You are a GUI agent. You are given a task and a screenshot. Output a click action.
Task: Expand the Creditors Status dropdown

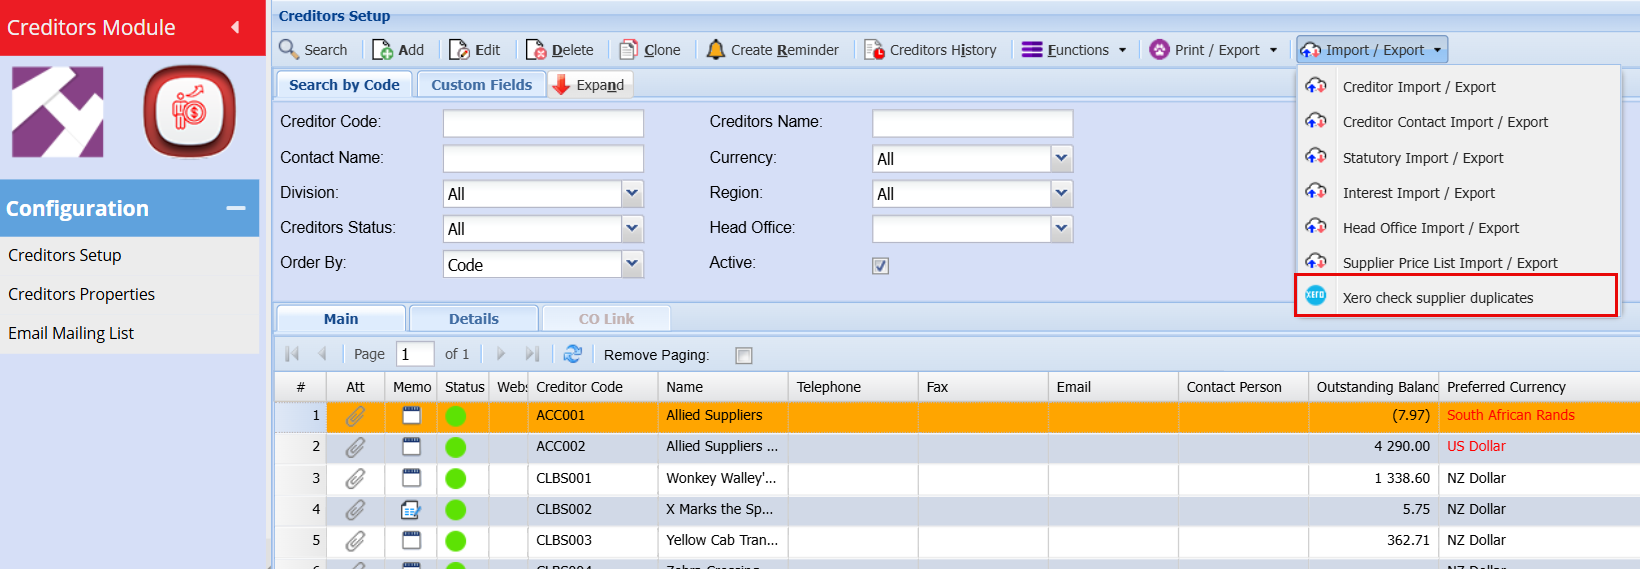pyautogui.click(x=632, y=229)
